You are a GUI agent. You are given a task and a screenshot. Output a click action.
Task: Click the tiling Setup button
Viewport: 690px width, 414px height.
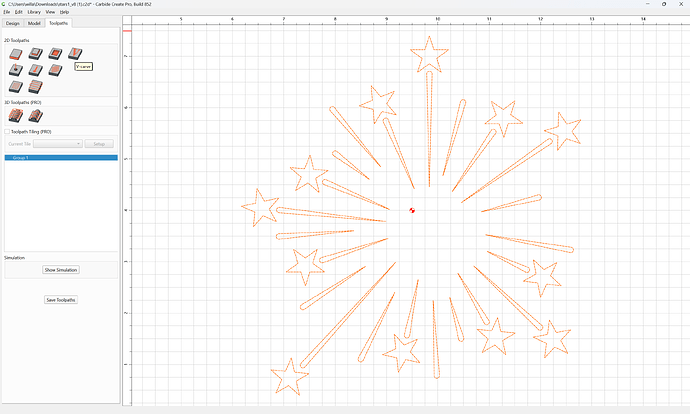click(99, 144)
